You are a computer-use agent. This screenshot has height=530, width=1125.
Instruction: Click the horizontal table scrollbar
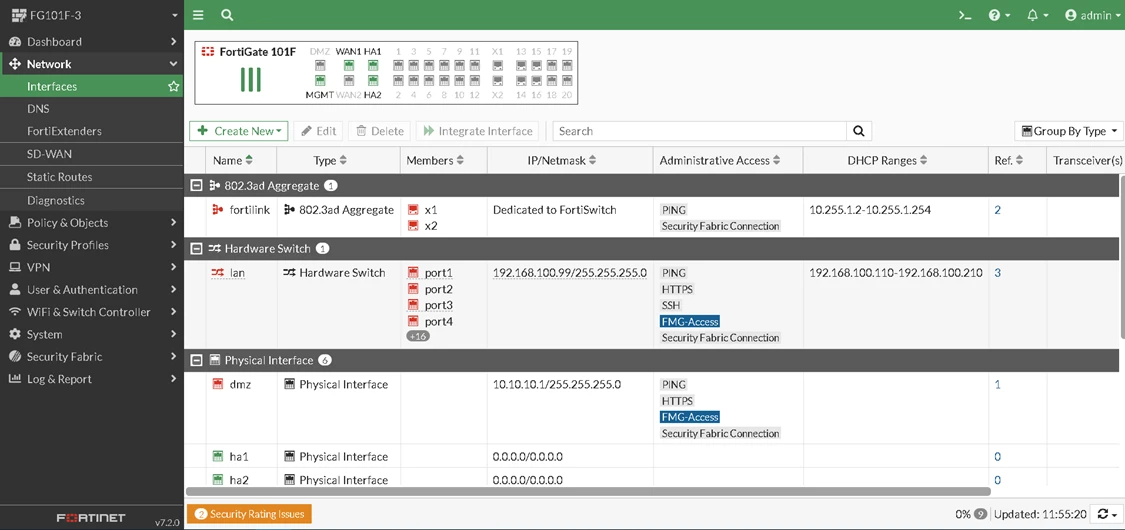pyautogui.click(x=588, y=491)
